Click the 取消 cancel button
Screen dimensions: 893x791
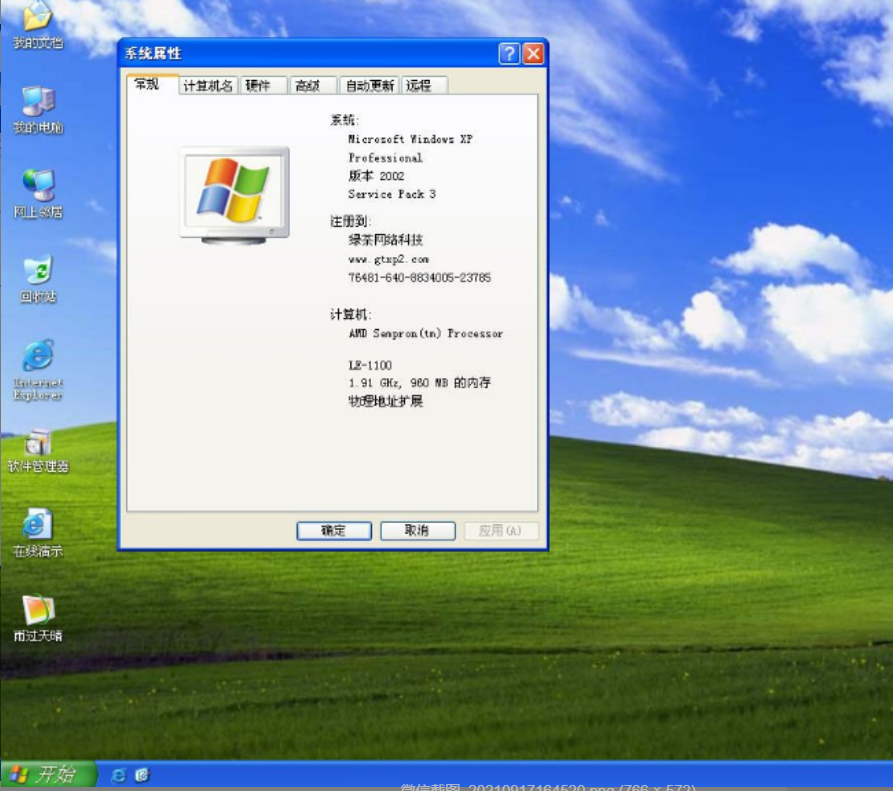[417, 531]
